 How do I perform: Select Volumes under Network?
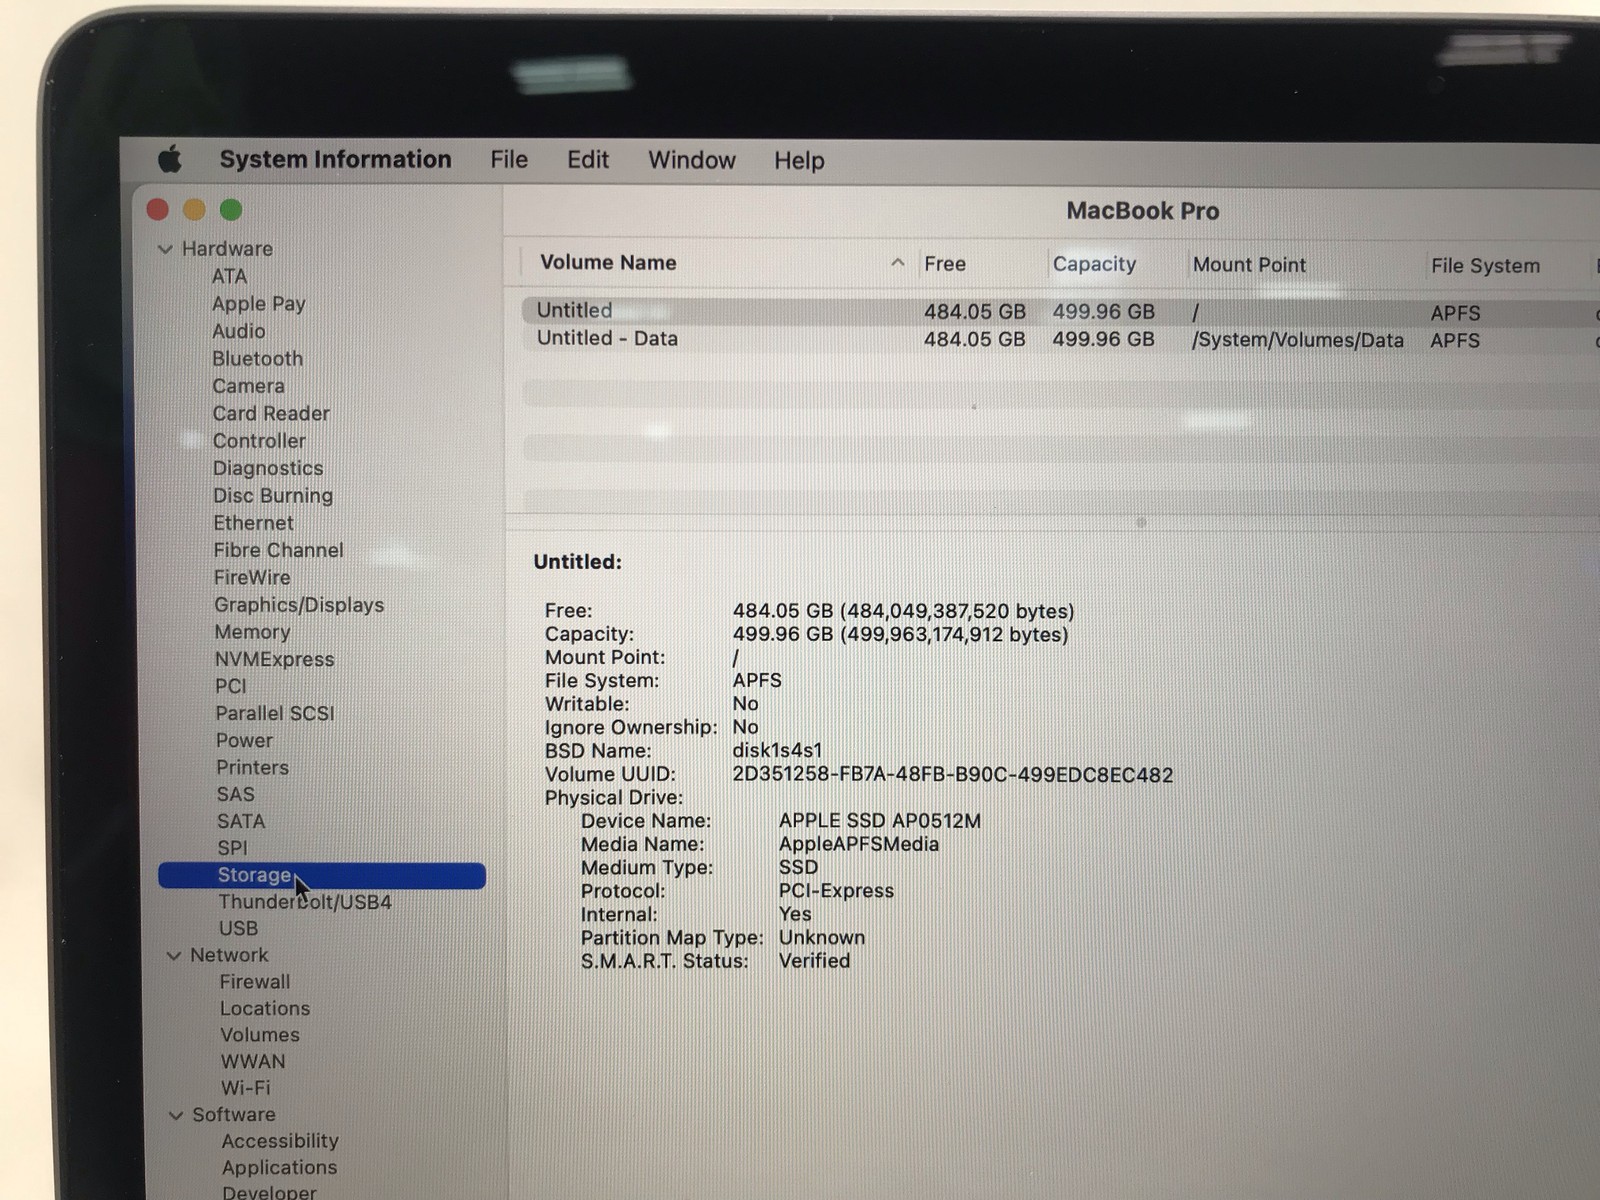point(260,1035)
